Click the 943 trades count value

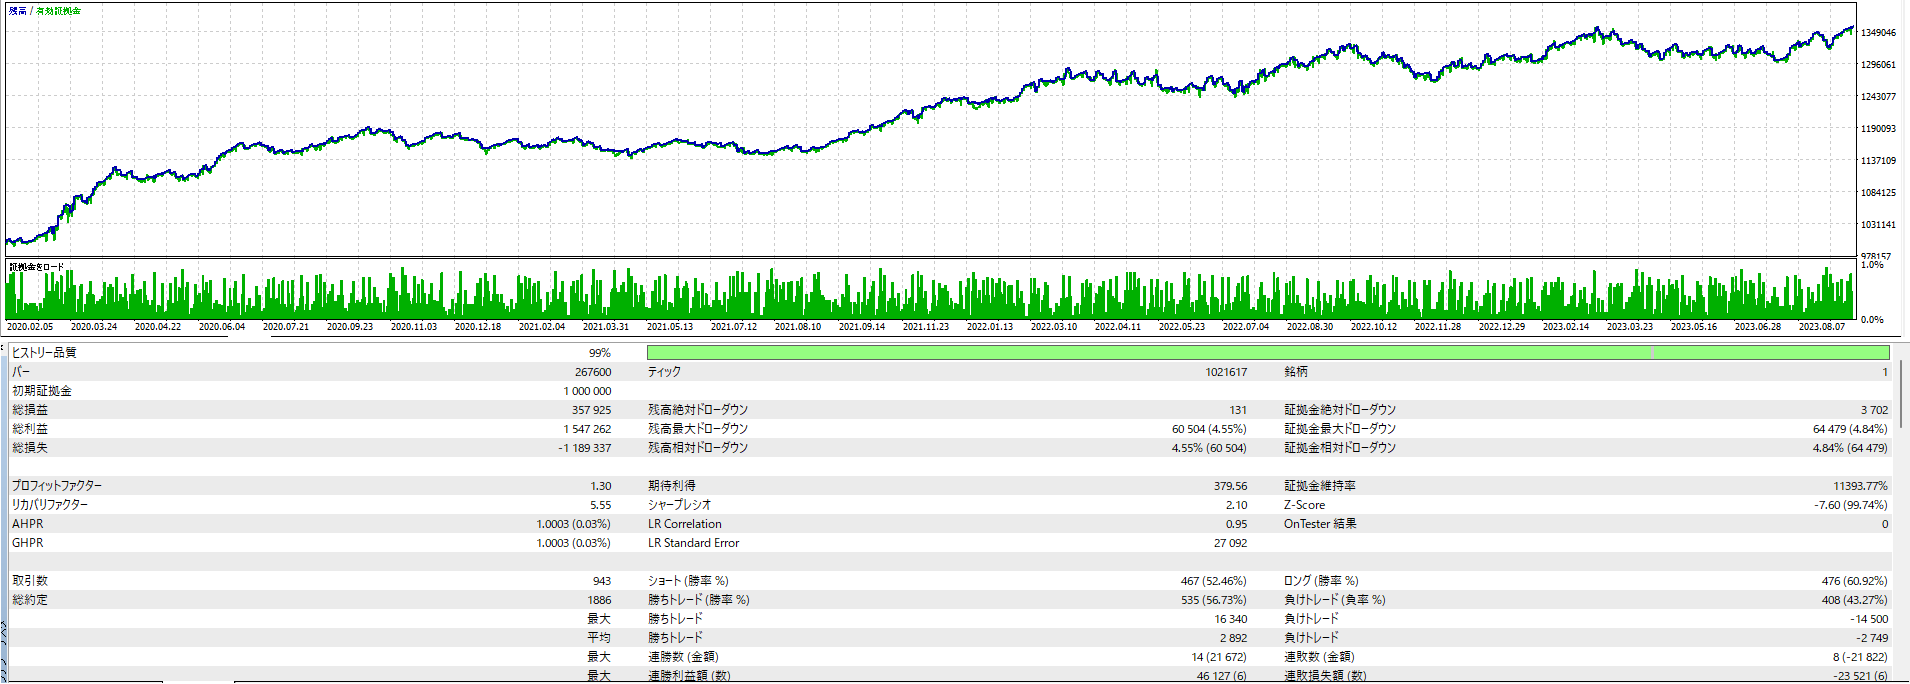[x=602, y=581]
